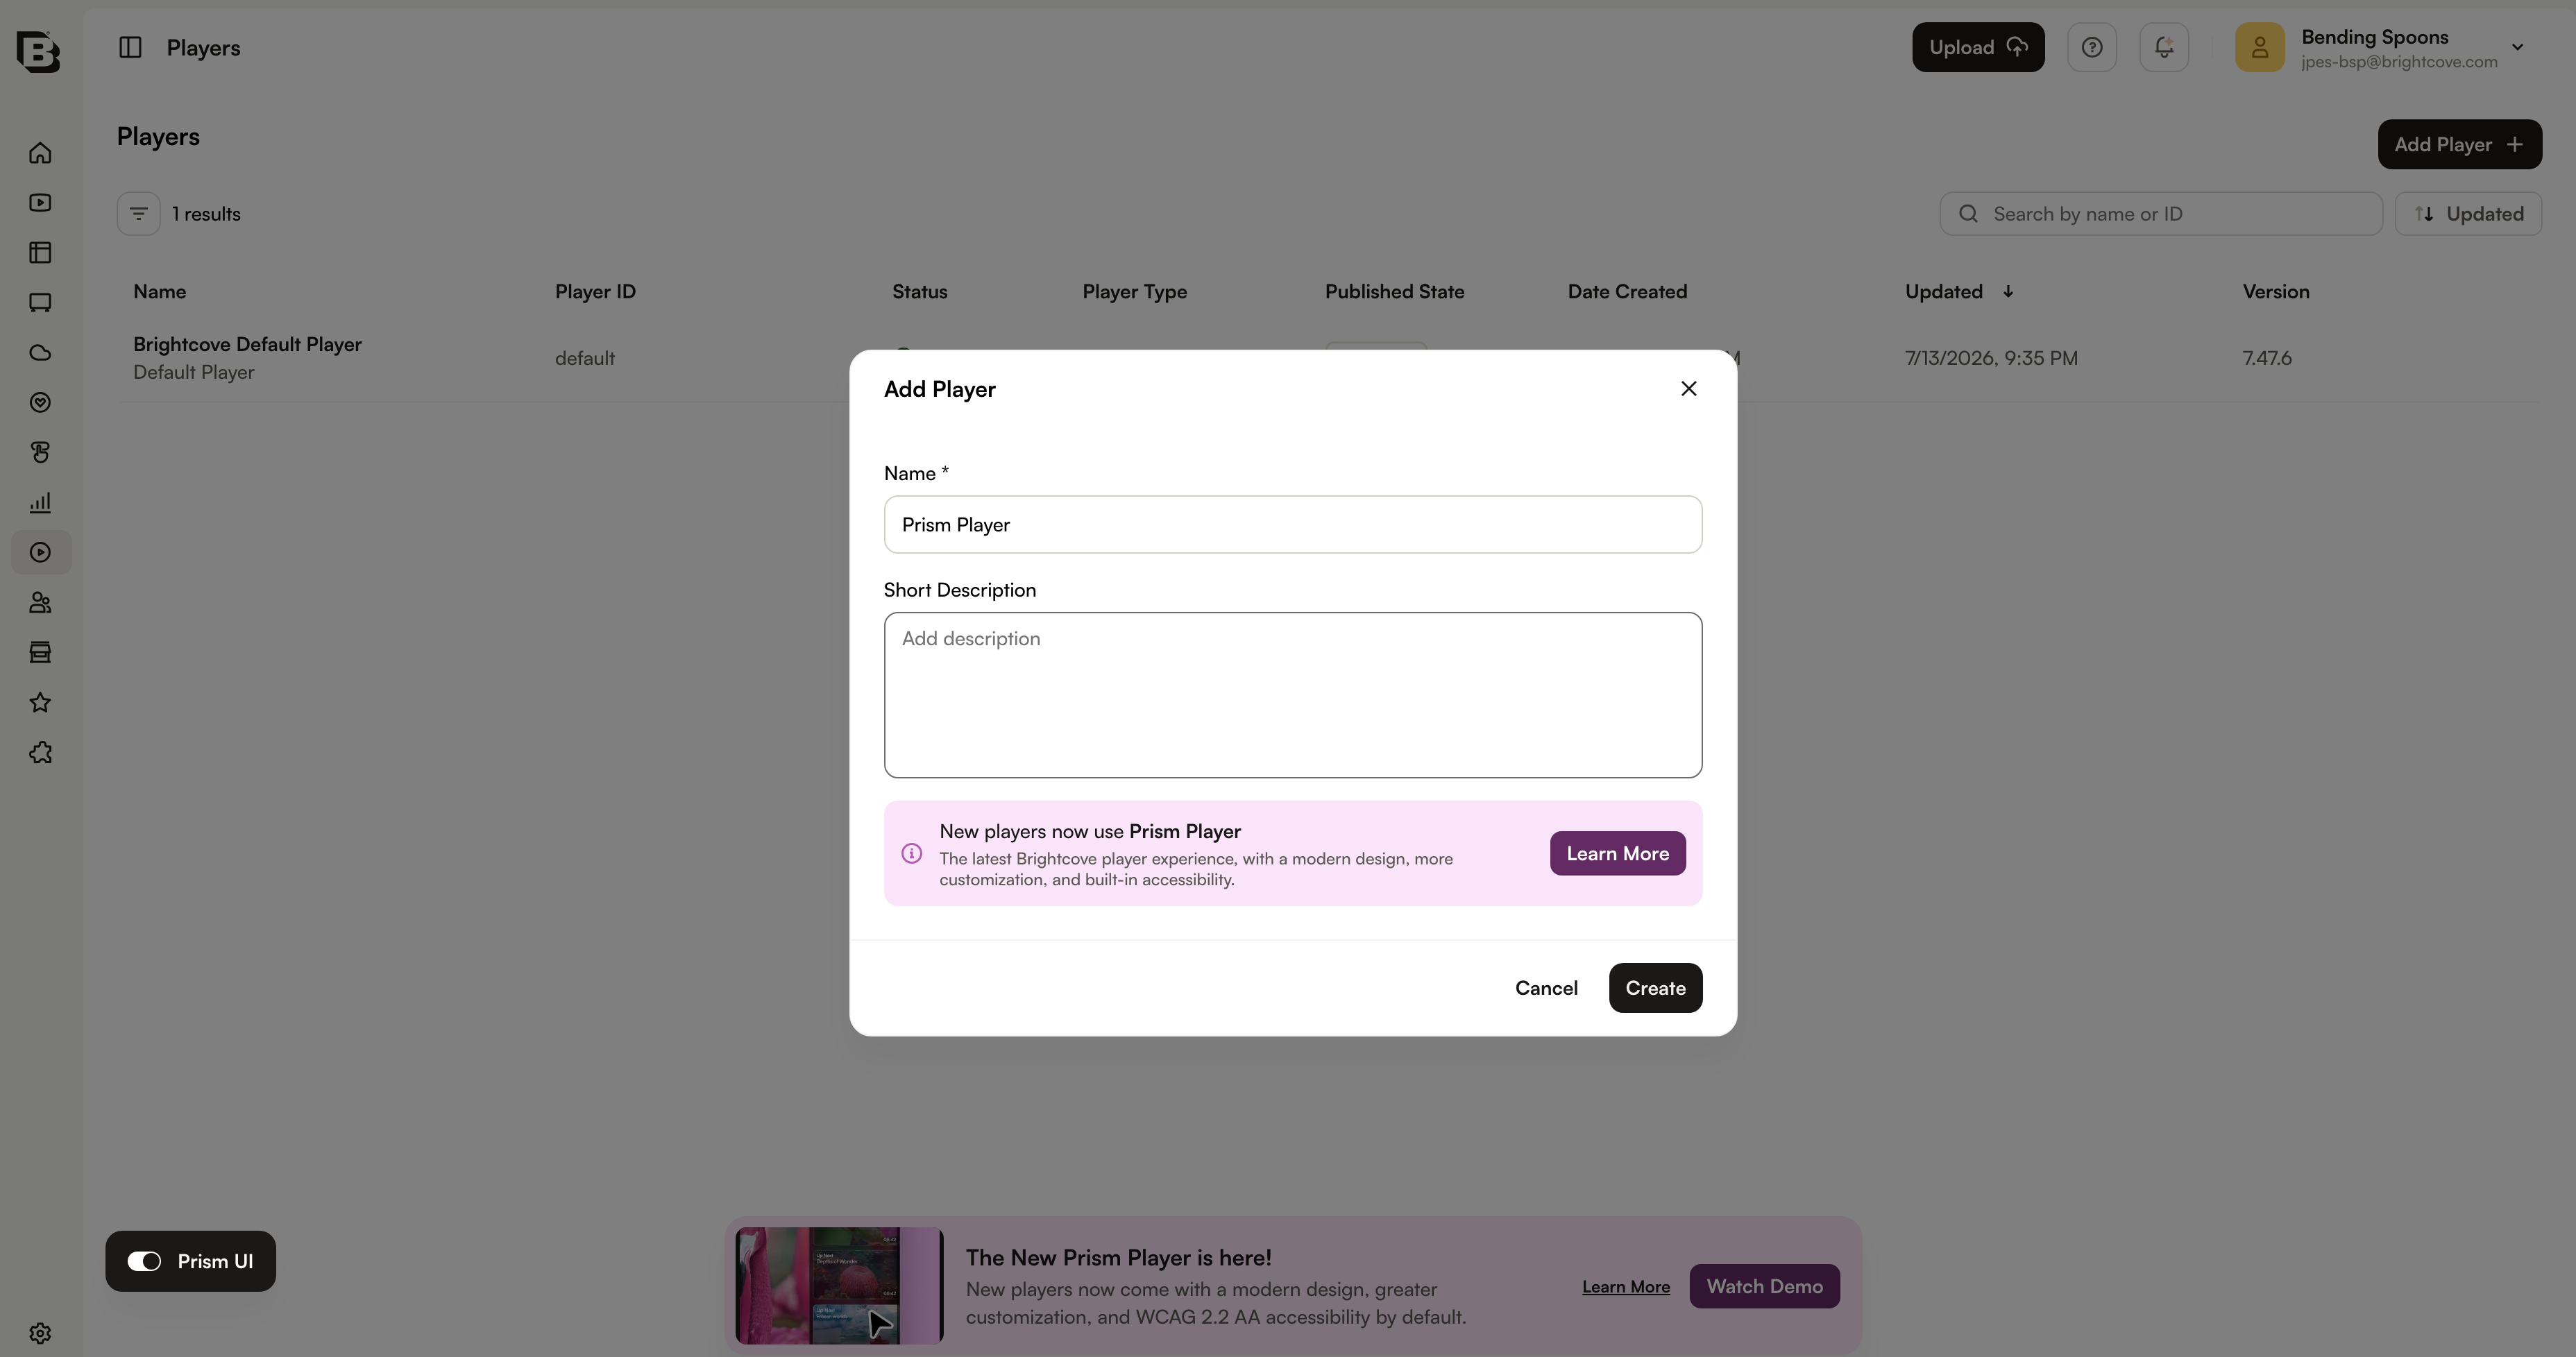
Task: Follow the Learn More banner link
Action: click(1626, 1287)
